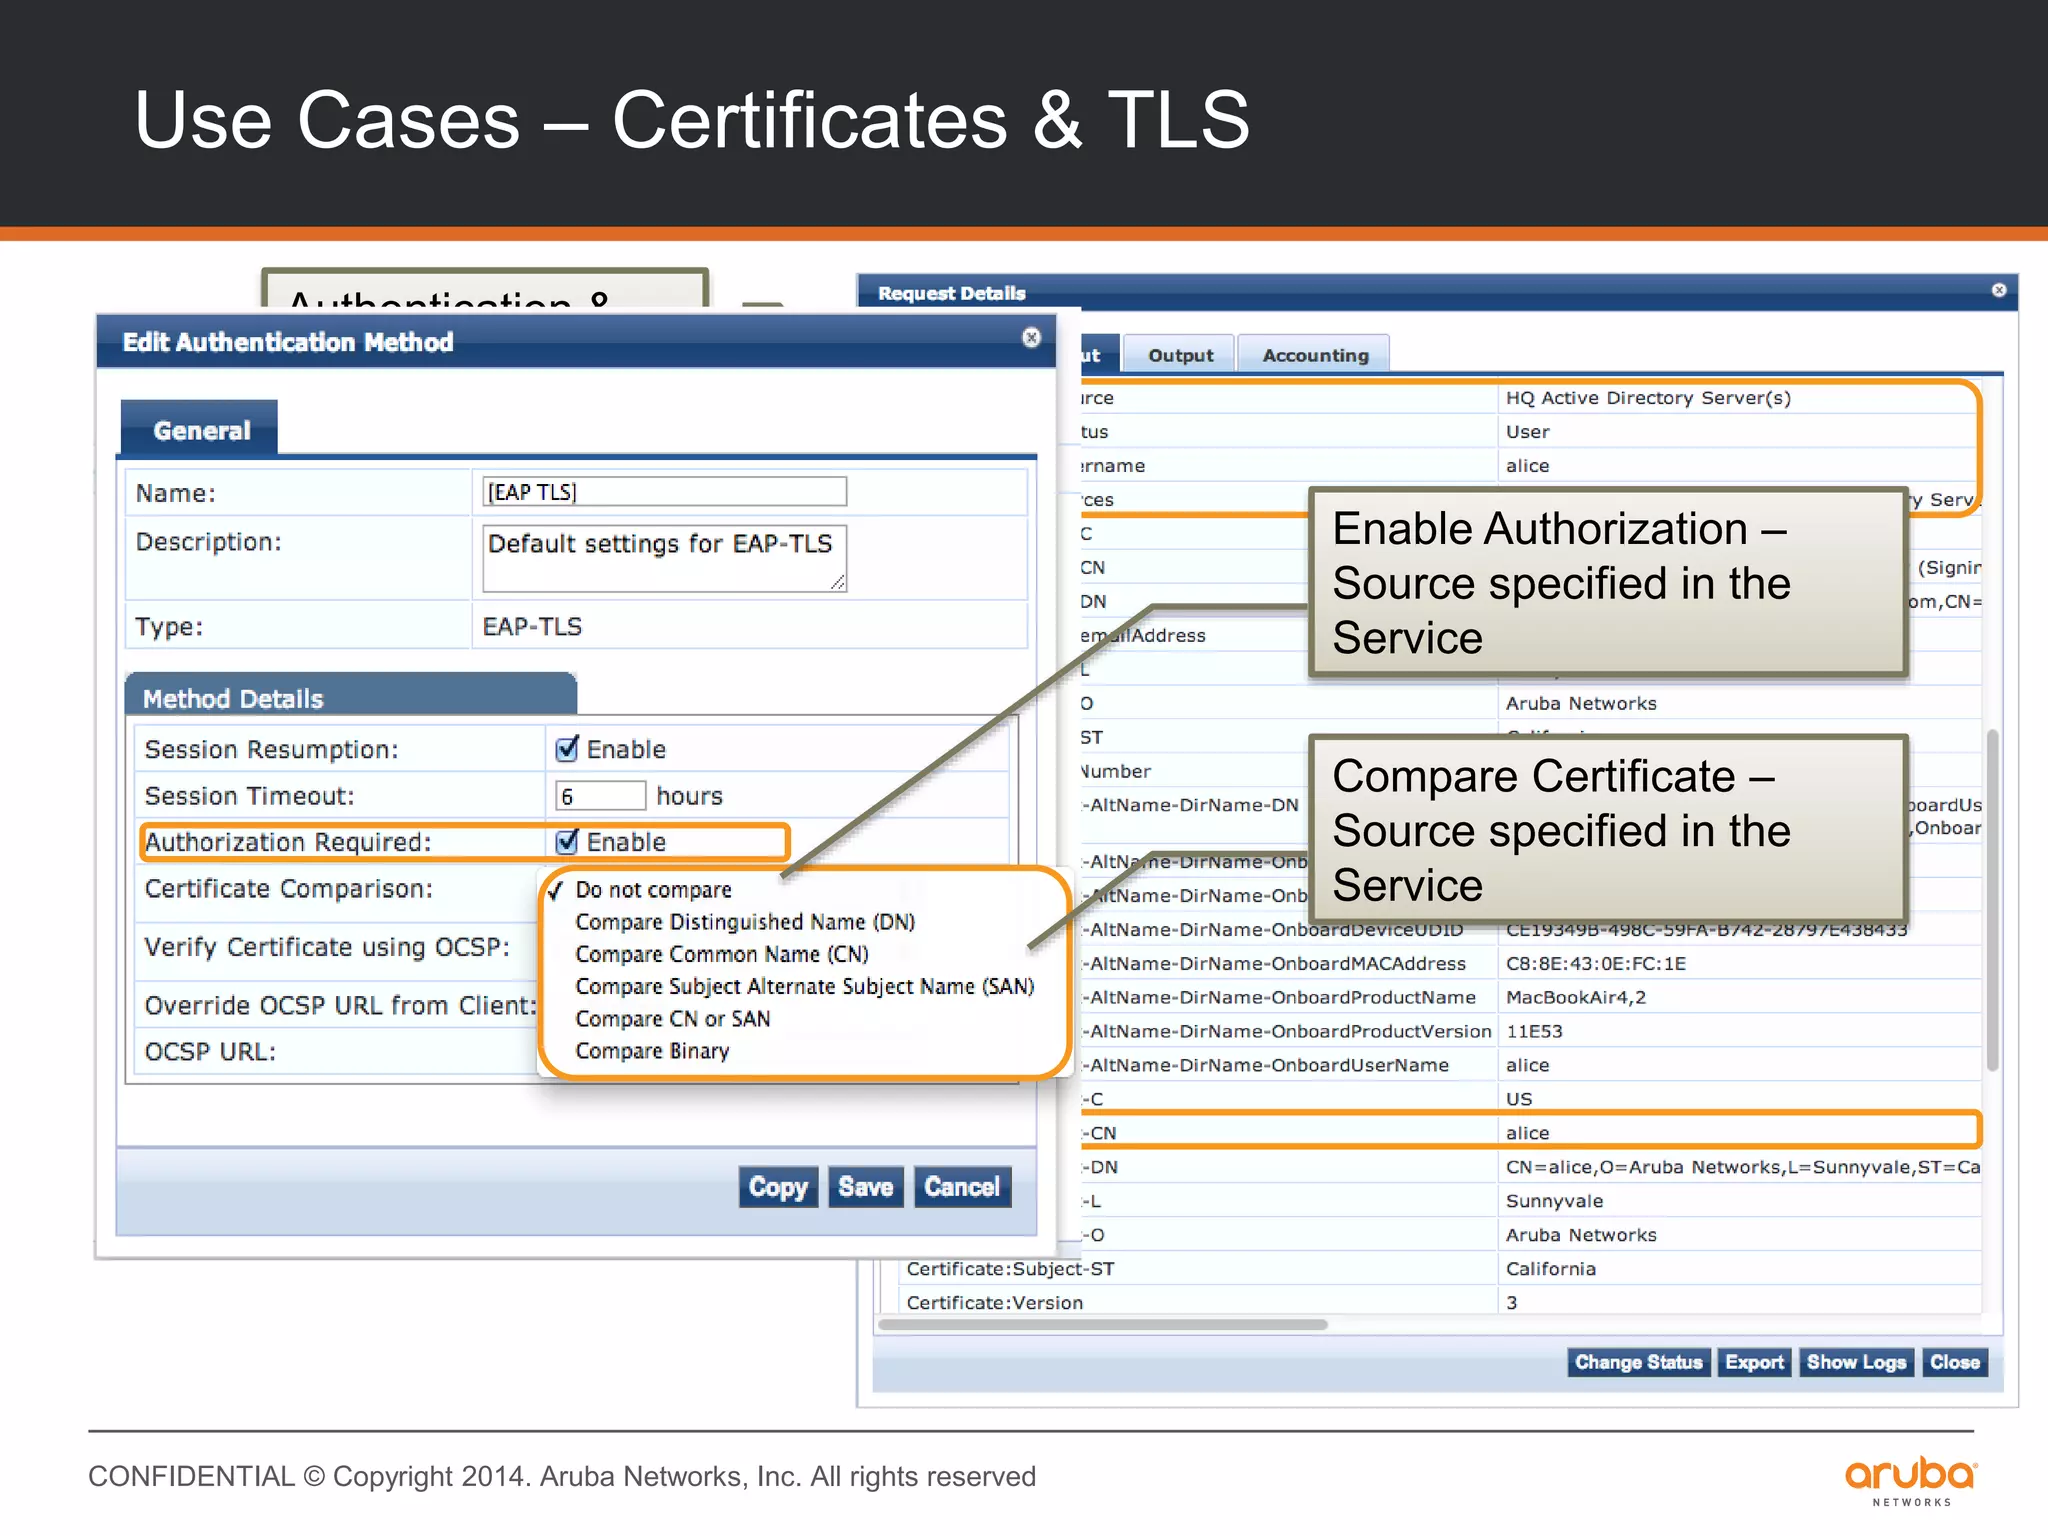Click the 'AltName-DirName-OnboardUserName' row label
This screenshot has width=2048, height=1536.
click(x=1267, y=1065)
